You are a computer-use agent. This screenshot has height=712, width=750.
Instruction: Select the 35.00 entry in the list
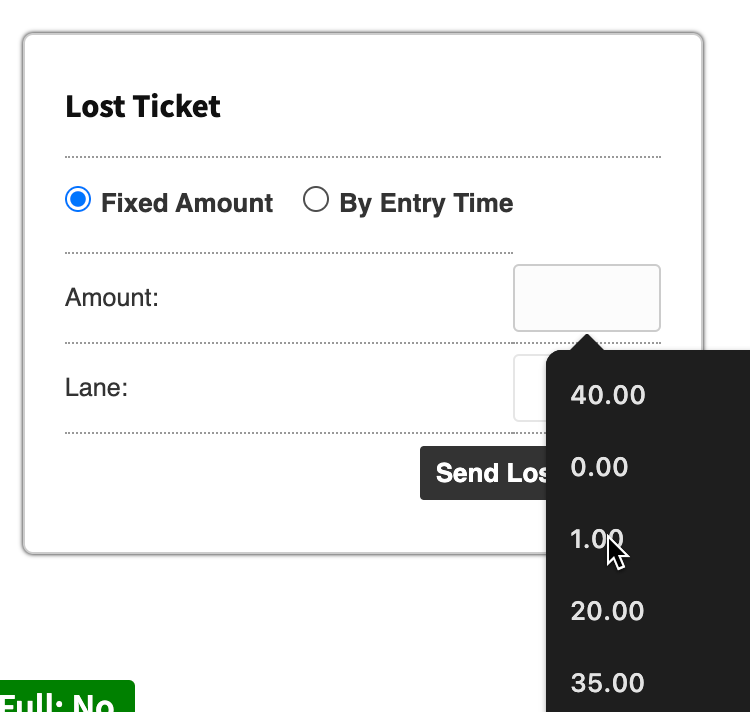pos(607,683)
